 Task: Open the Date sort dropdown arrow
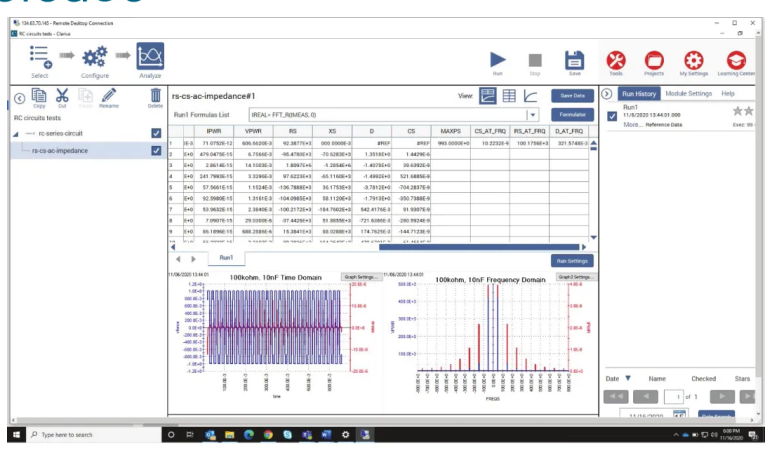tap(627, 379)
